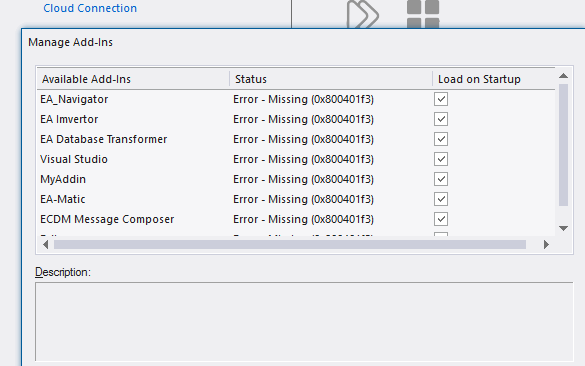Toggle Visual Studio Load on Startup checkbox
585x366 pixels.
click(441, 159)
